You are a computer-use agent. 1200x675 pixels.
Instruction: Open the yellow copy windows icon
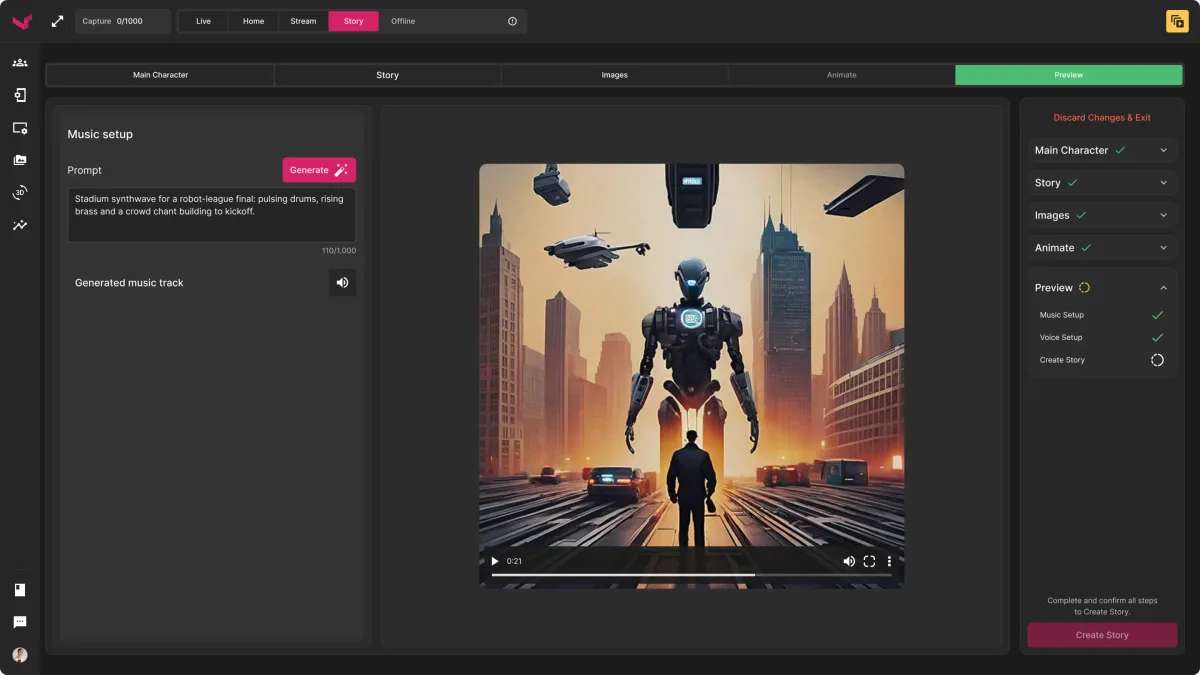point(1177,21)
